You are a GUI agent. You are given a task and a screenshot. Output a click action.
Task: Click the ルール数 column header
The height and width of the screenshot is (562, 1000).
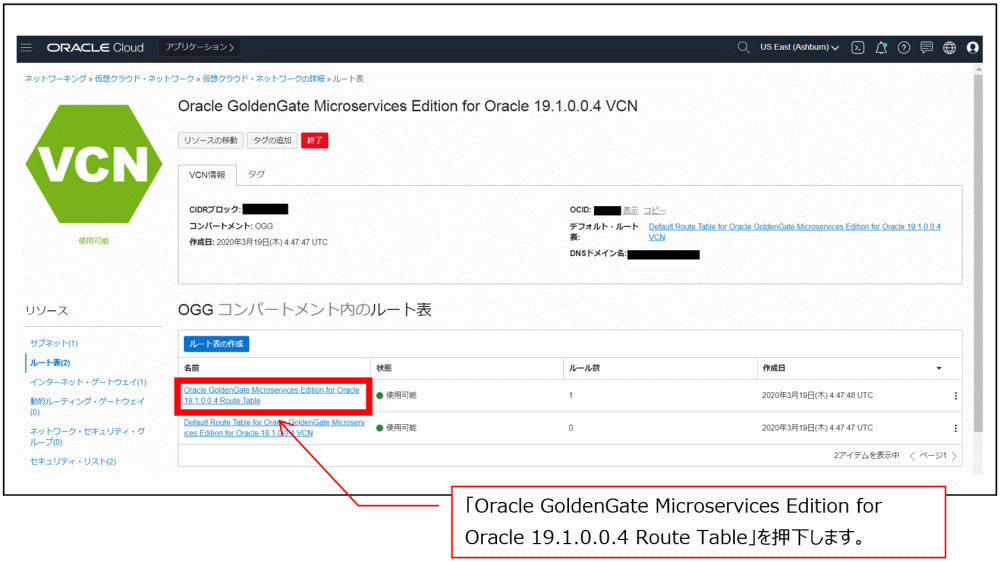pos(584,368)
